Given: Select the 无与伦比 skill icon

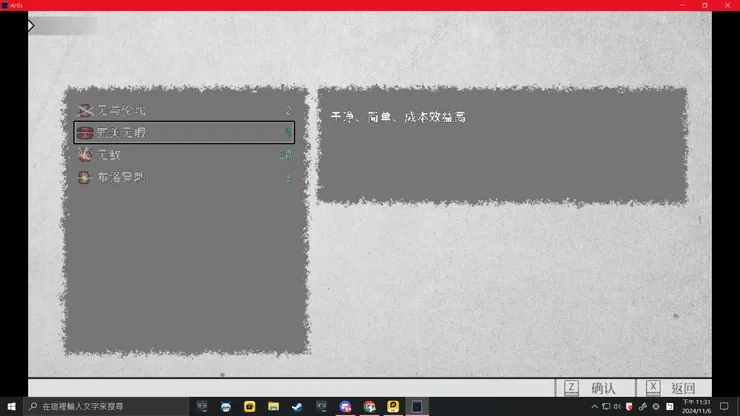Looking at the screenshot, I should pos(85,110).
